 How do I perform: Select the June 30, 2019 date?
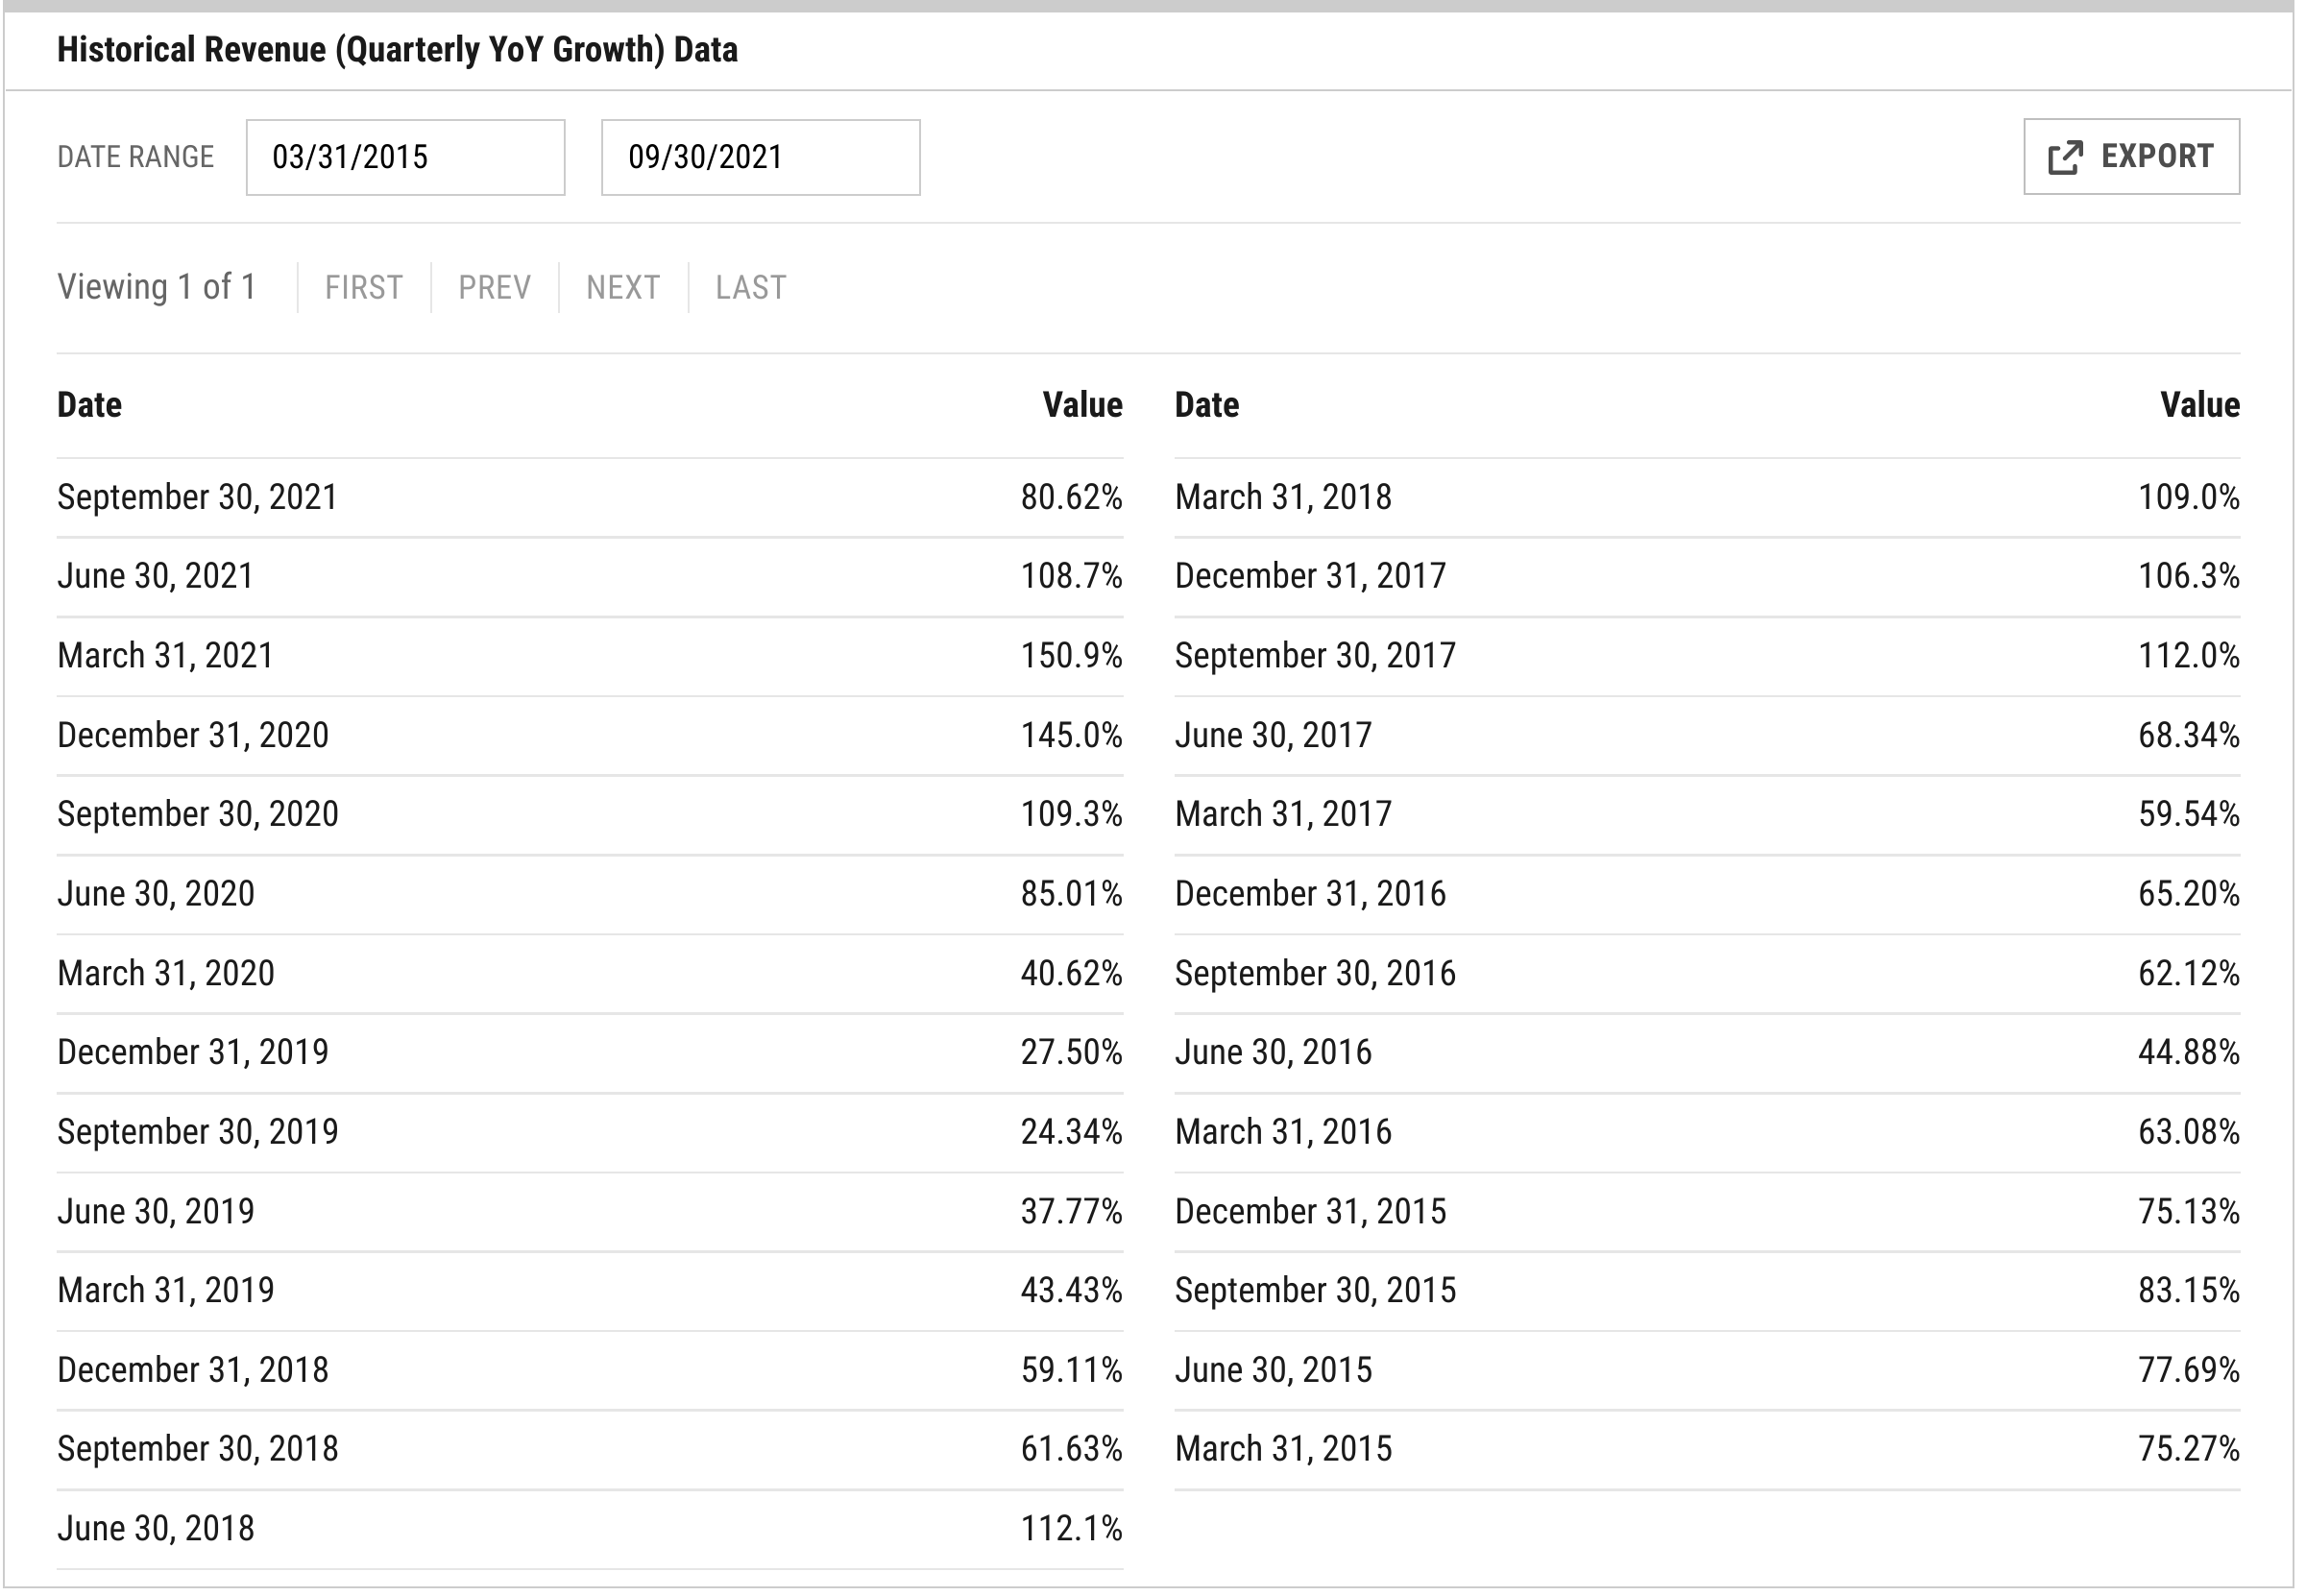tap(156, 1211)
